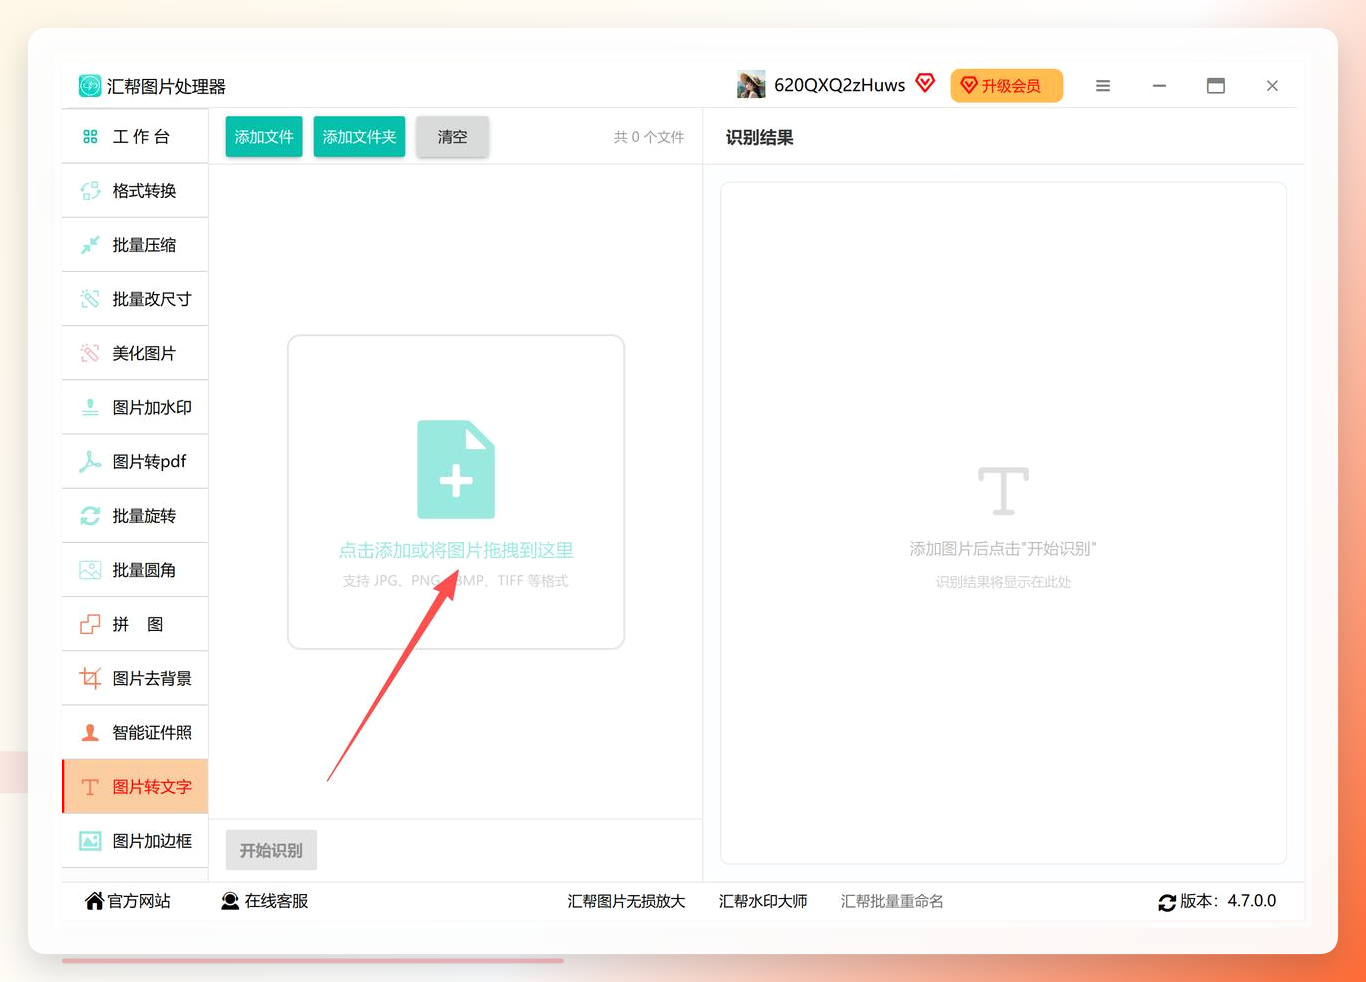Click the 开始识别 button

coord(271,850)
